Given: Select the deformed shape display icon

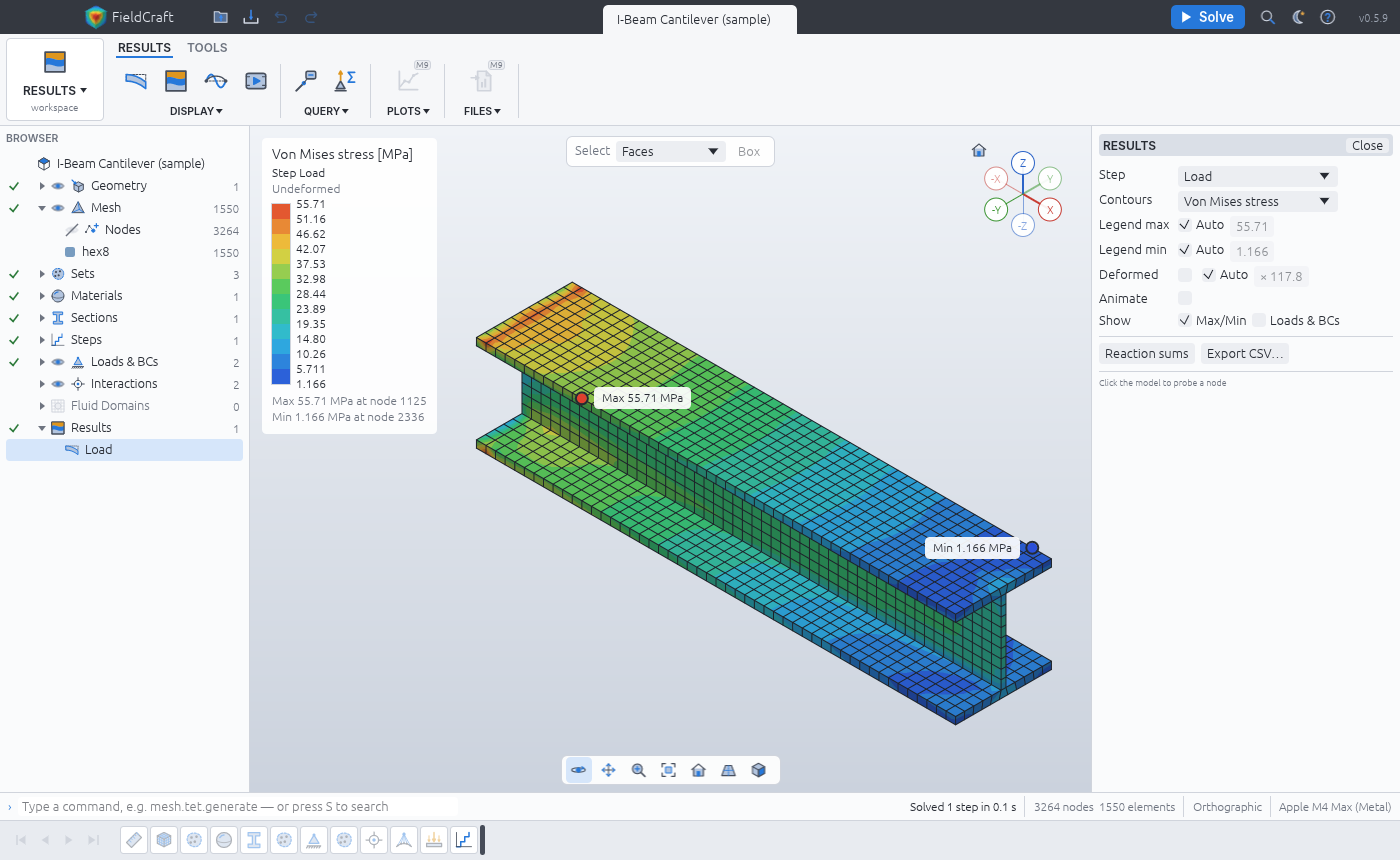Looking at the screenshot, I should [x=136, y=81].
